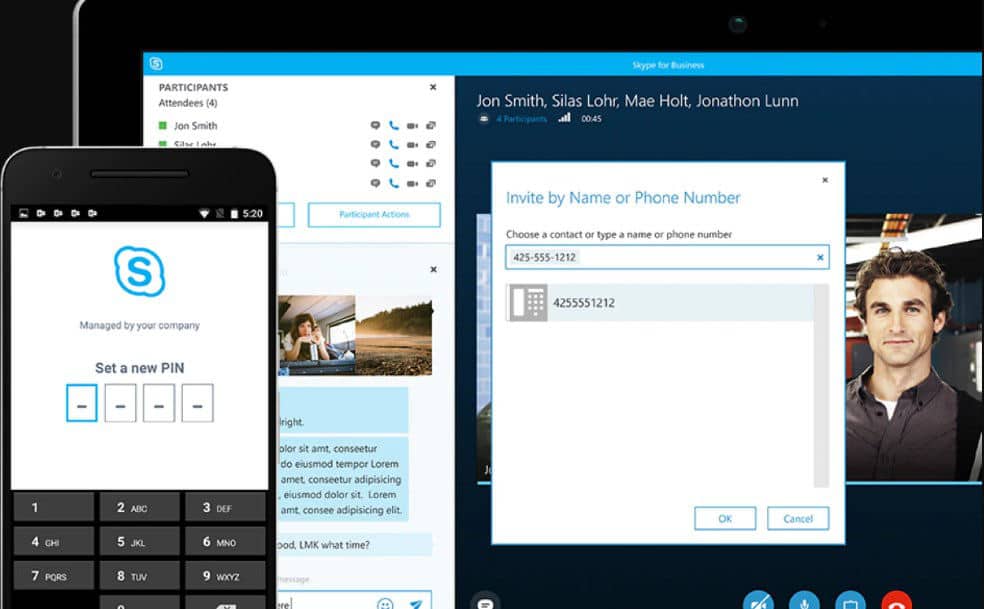Tap key 5 JKL on the phone keypad

pos(139,542)
